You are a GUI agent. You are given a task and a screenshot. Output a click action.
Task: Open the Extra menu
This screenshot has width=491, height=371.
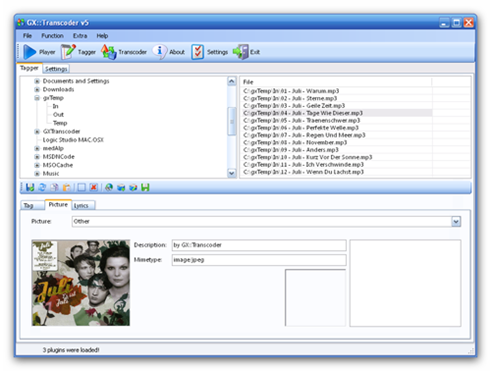coord(80,36)
